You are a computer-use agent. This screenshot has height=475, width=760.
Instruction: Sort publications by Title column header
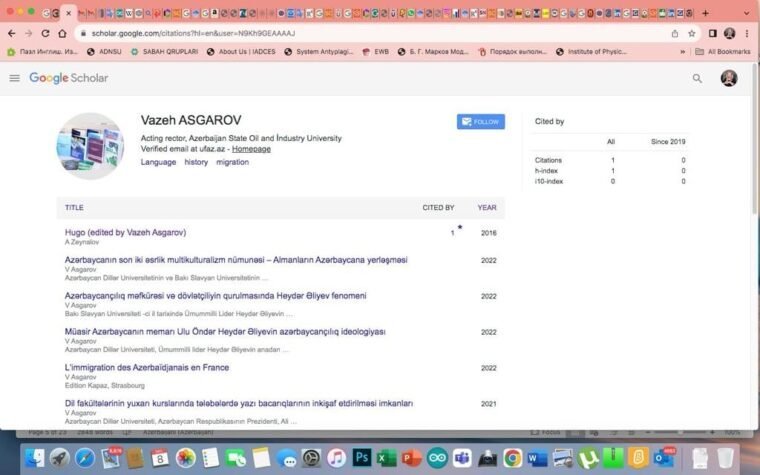pos(74,208)
